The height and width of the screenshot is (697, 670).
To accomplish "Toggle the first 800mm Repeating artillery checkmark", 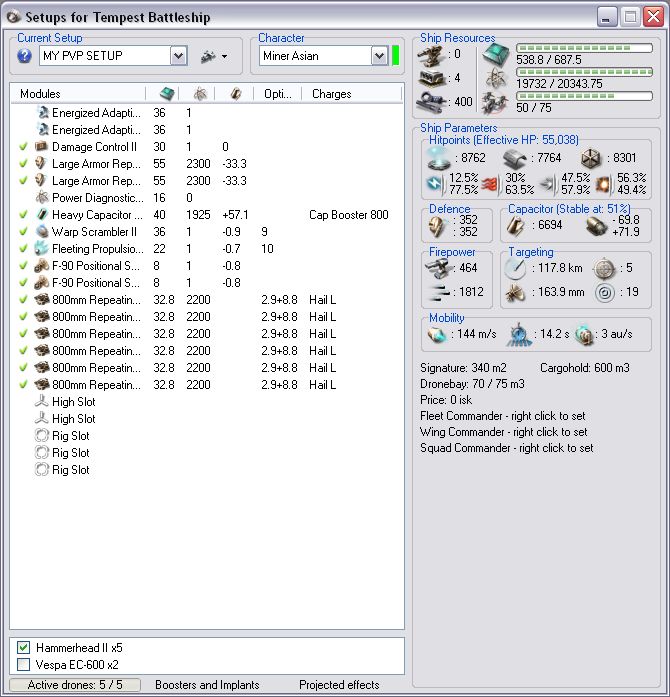I will point(23,299).
